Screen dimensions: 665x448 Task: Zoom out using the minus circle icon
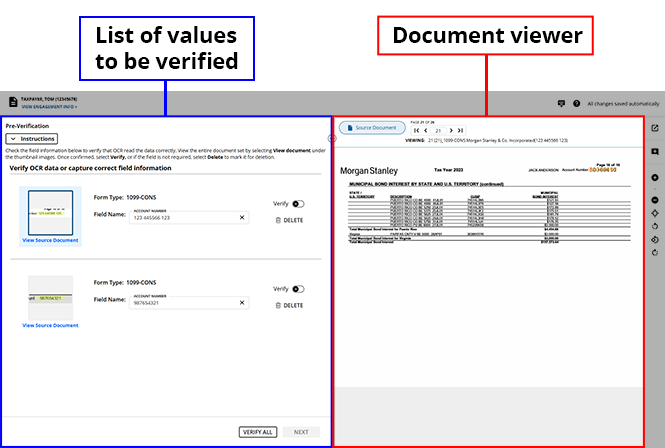point(655,200)
